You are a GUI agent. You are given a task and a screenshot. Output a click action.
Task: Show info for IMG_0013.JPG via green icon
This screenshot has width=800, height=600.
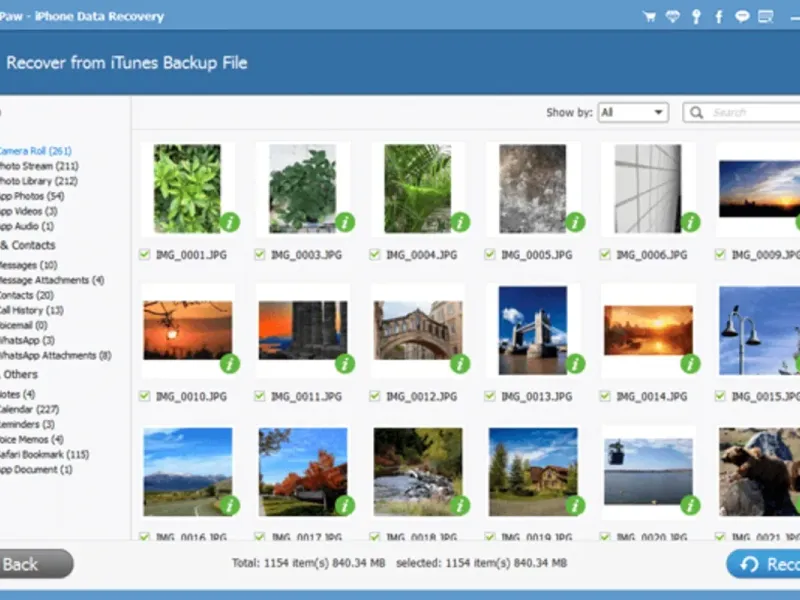(576, 364)
